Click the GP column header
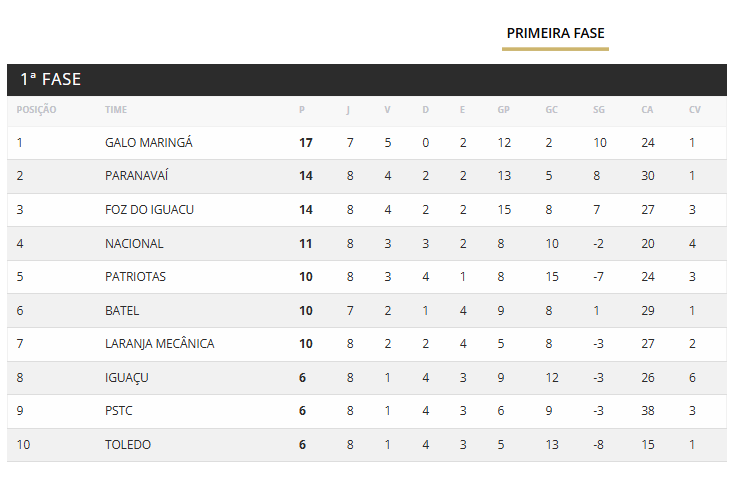Image resolution: width=742 pixels, height=481 pixels. coord(503,110)
